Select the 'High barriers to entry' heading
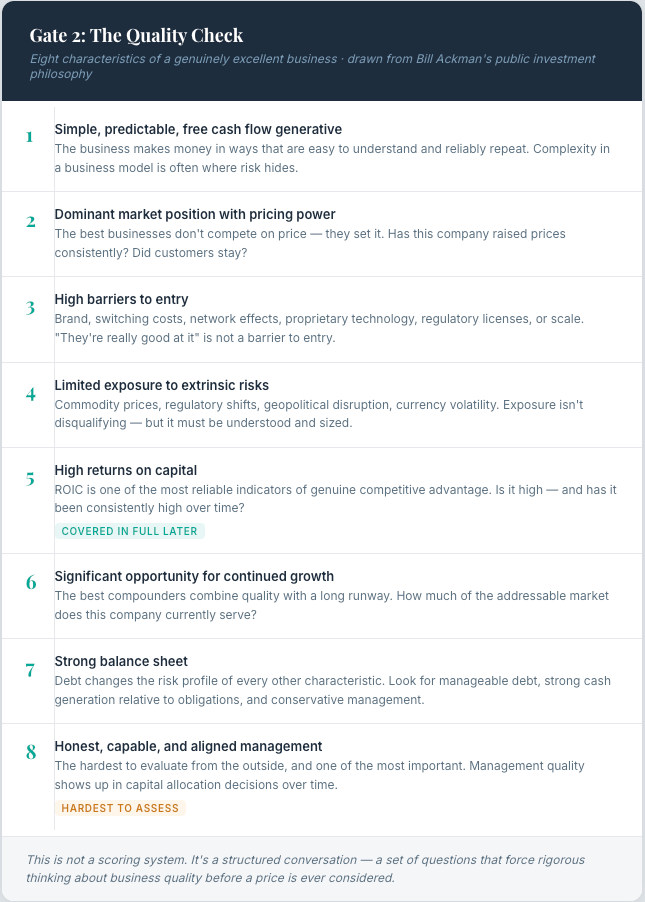This screenshot has width=645, height=902. 121,299
